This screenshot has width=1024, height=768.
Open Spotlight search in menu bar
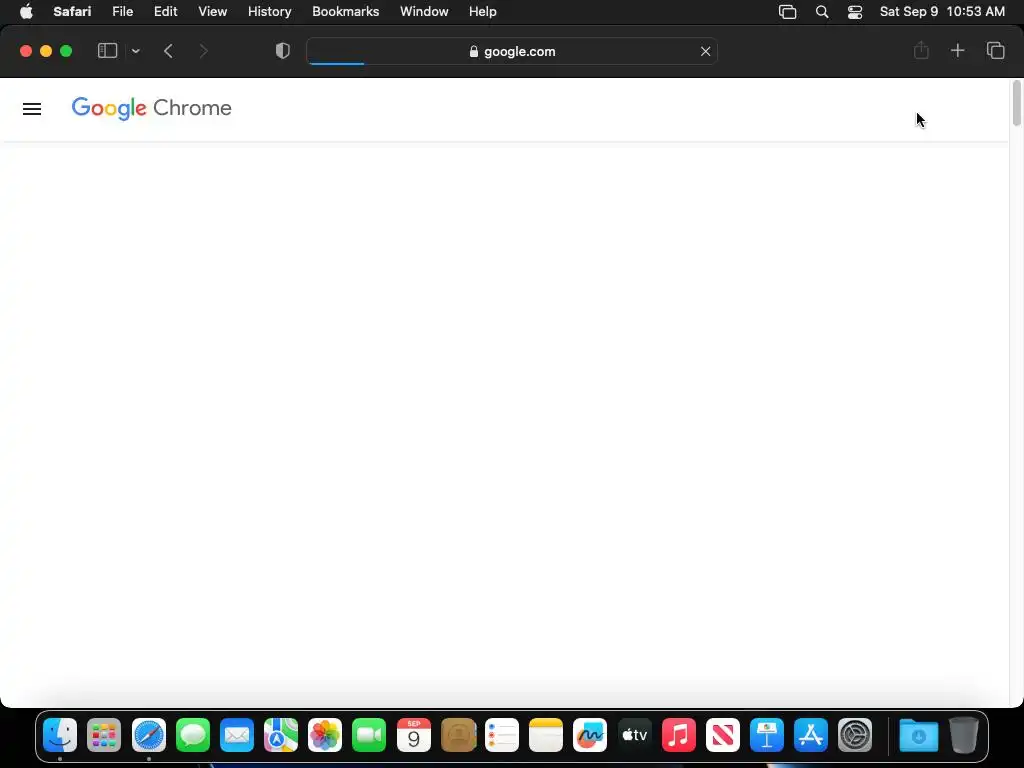pos(822,12)
